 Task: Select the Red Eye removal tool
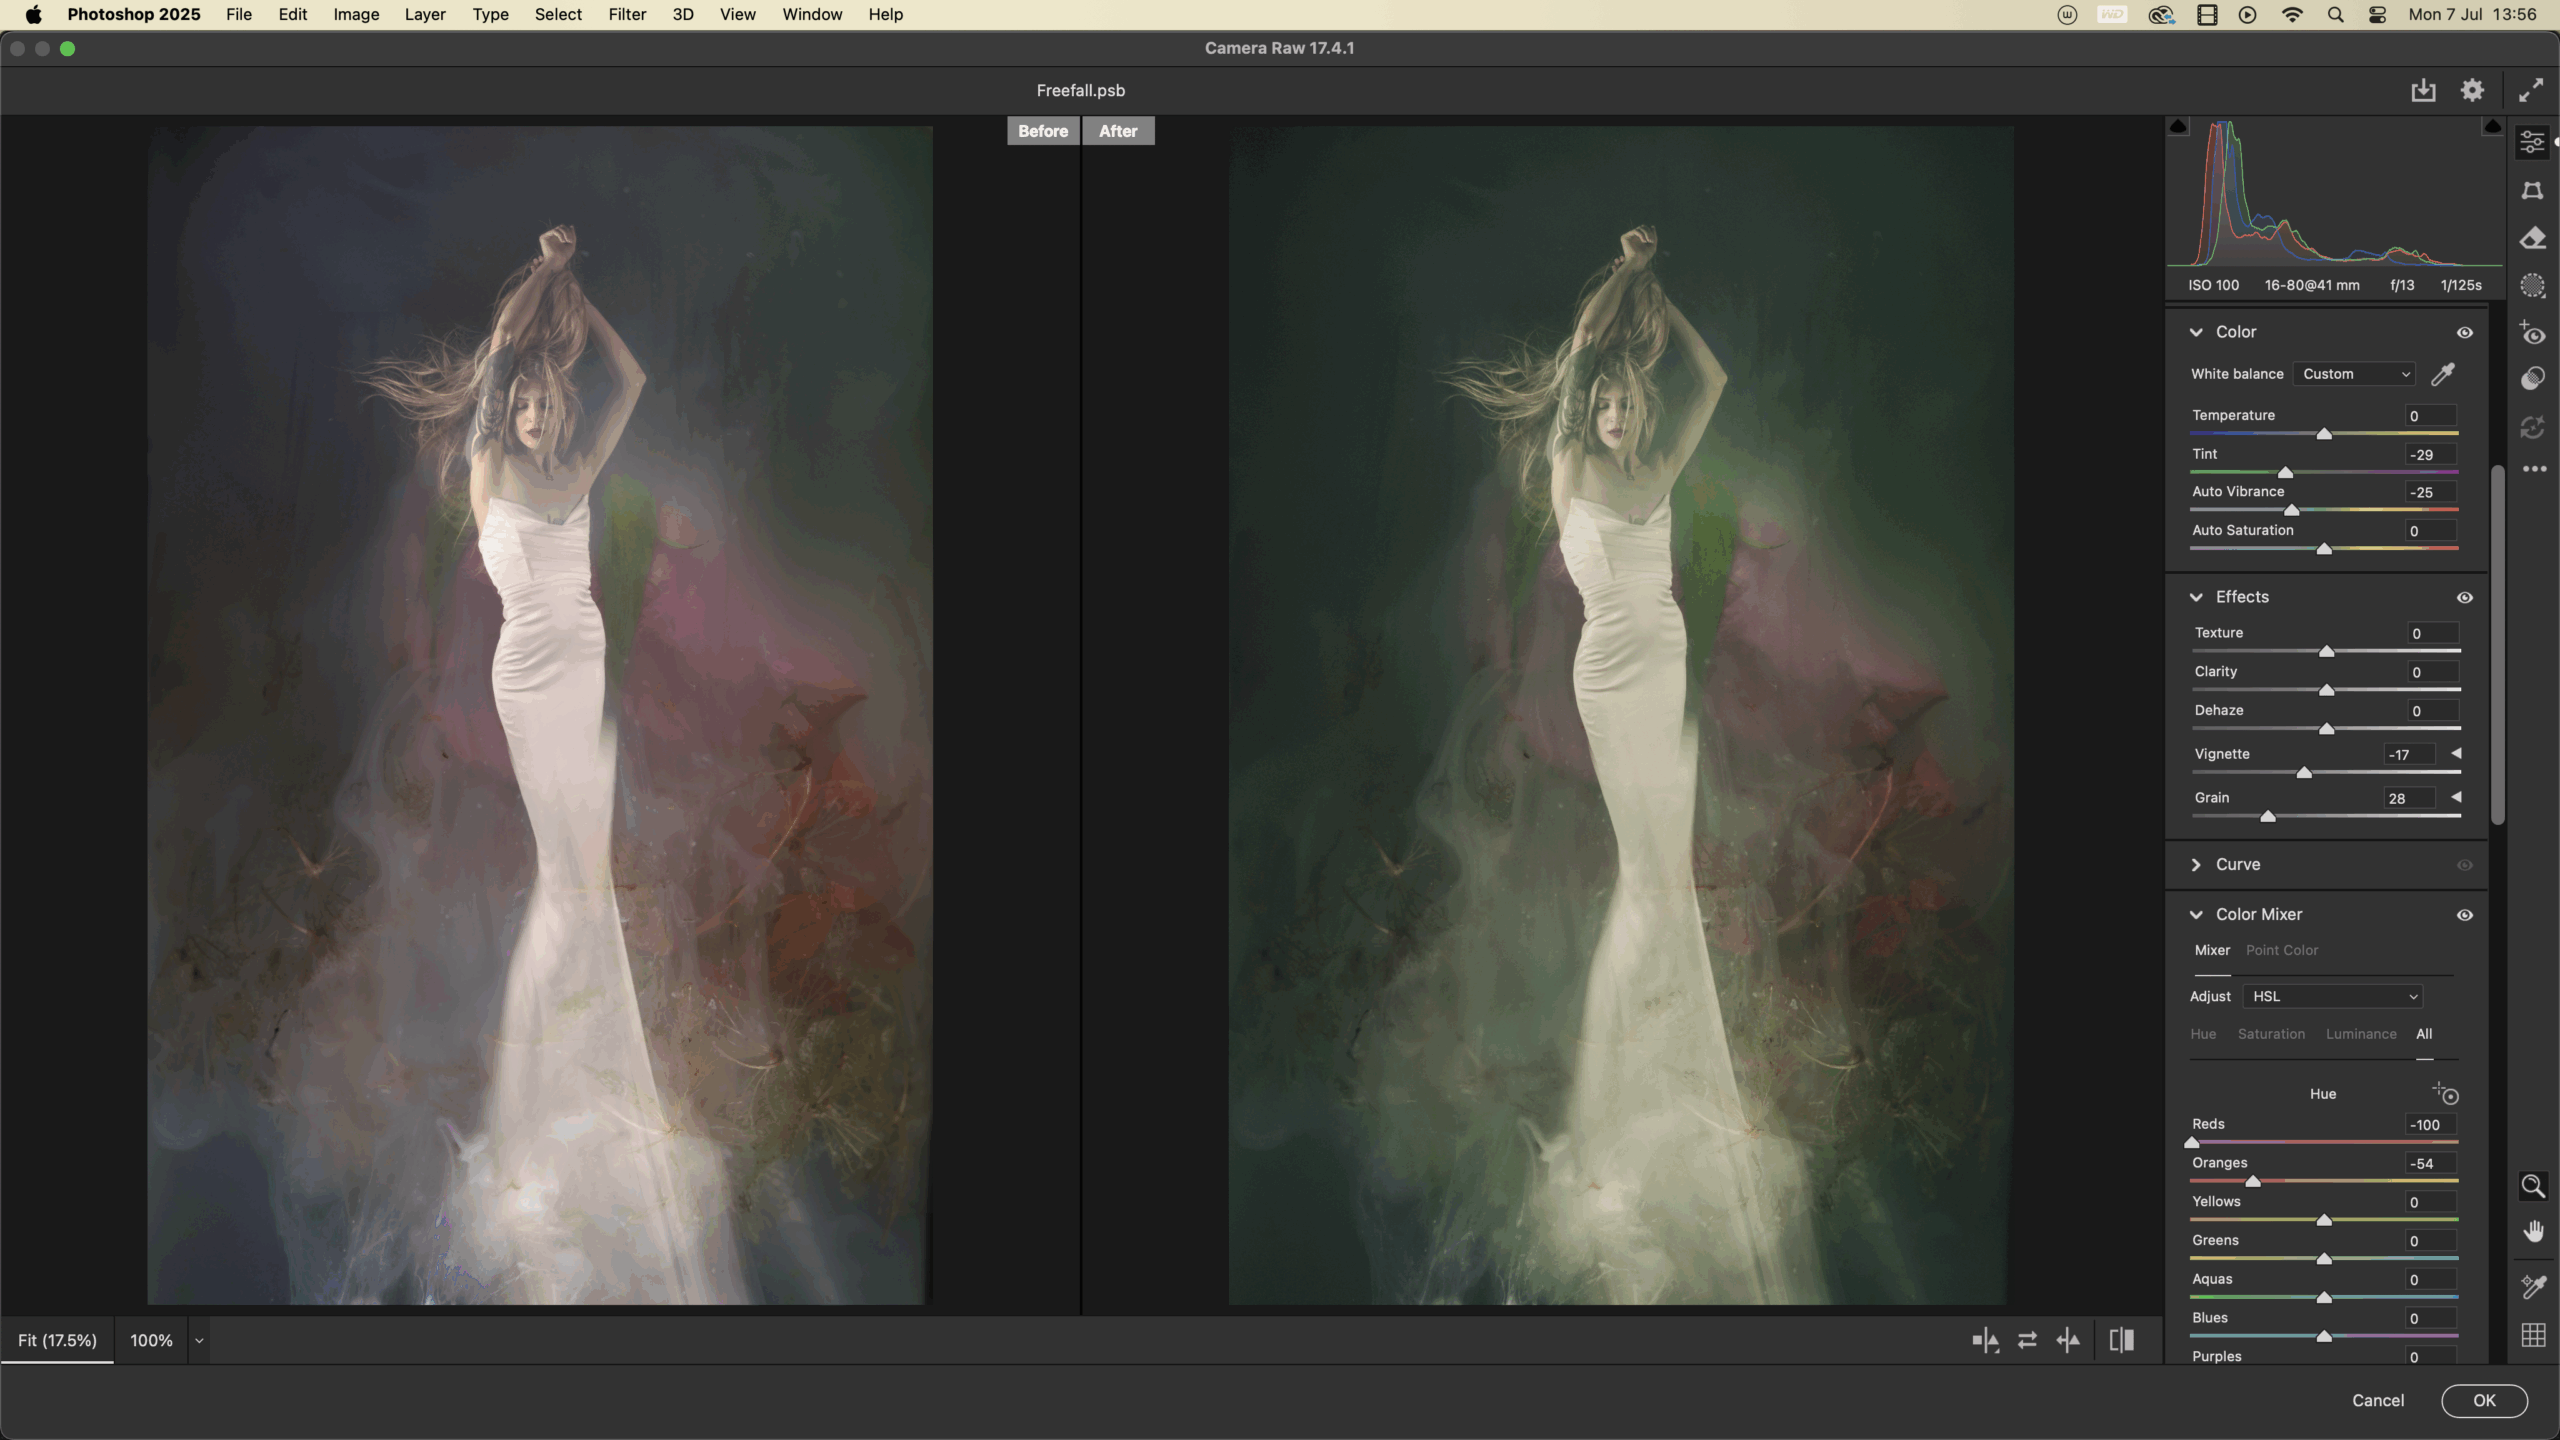coord(2532,333)
